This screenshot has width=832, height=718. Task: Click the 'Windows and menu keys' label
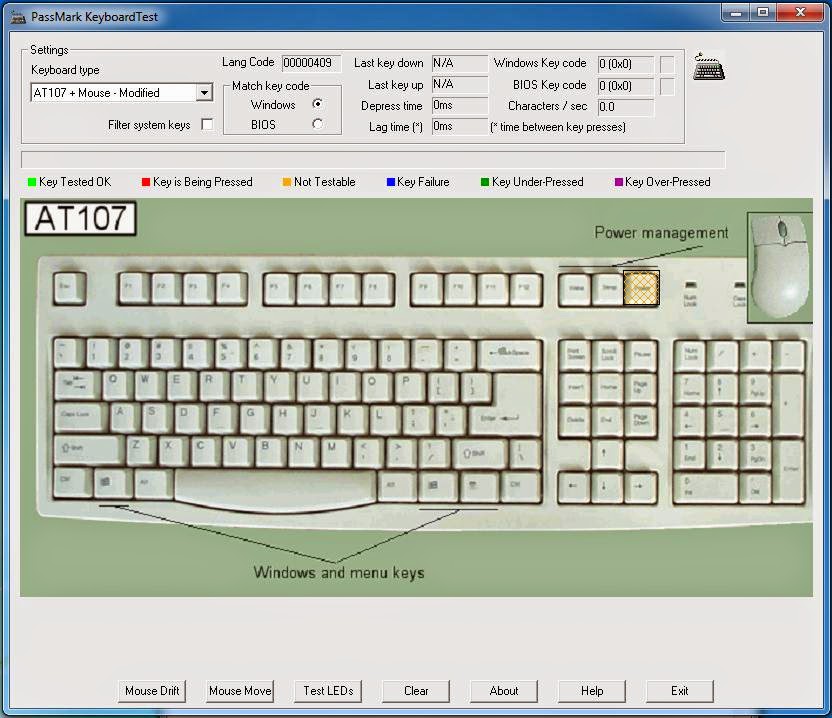[x=339, y=573]
